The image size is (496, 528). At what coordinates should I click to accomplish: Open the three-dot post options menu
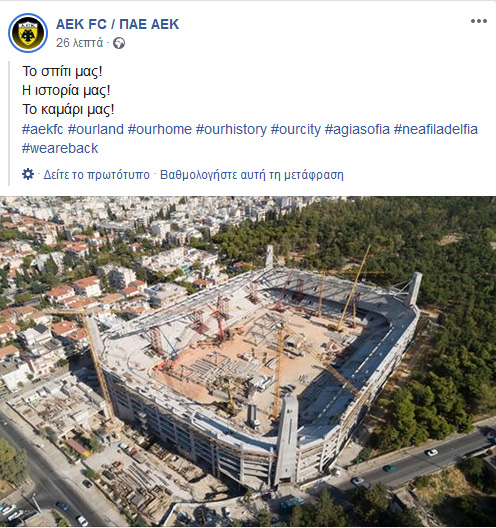[x=478, y=21]
